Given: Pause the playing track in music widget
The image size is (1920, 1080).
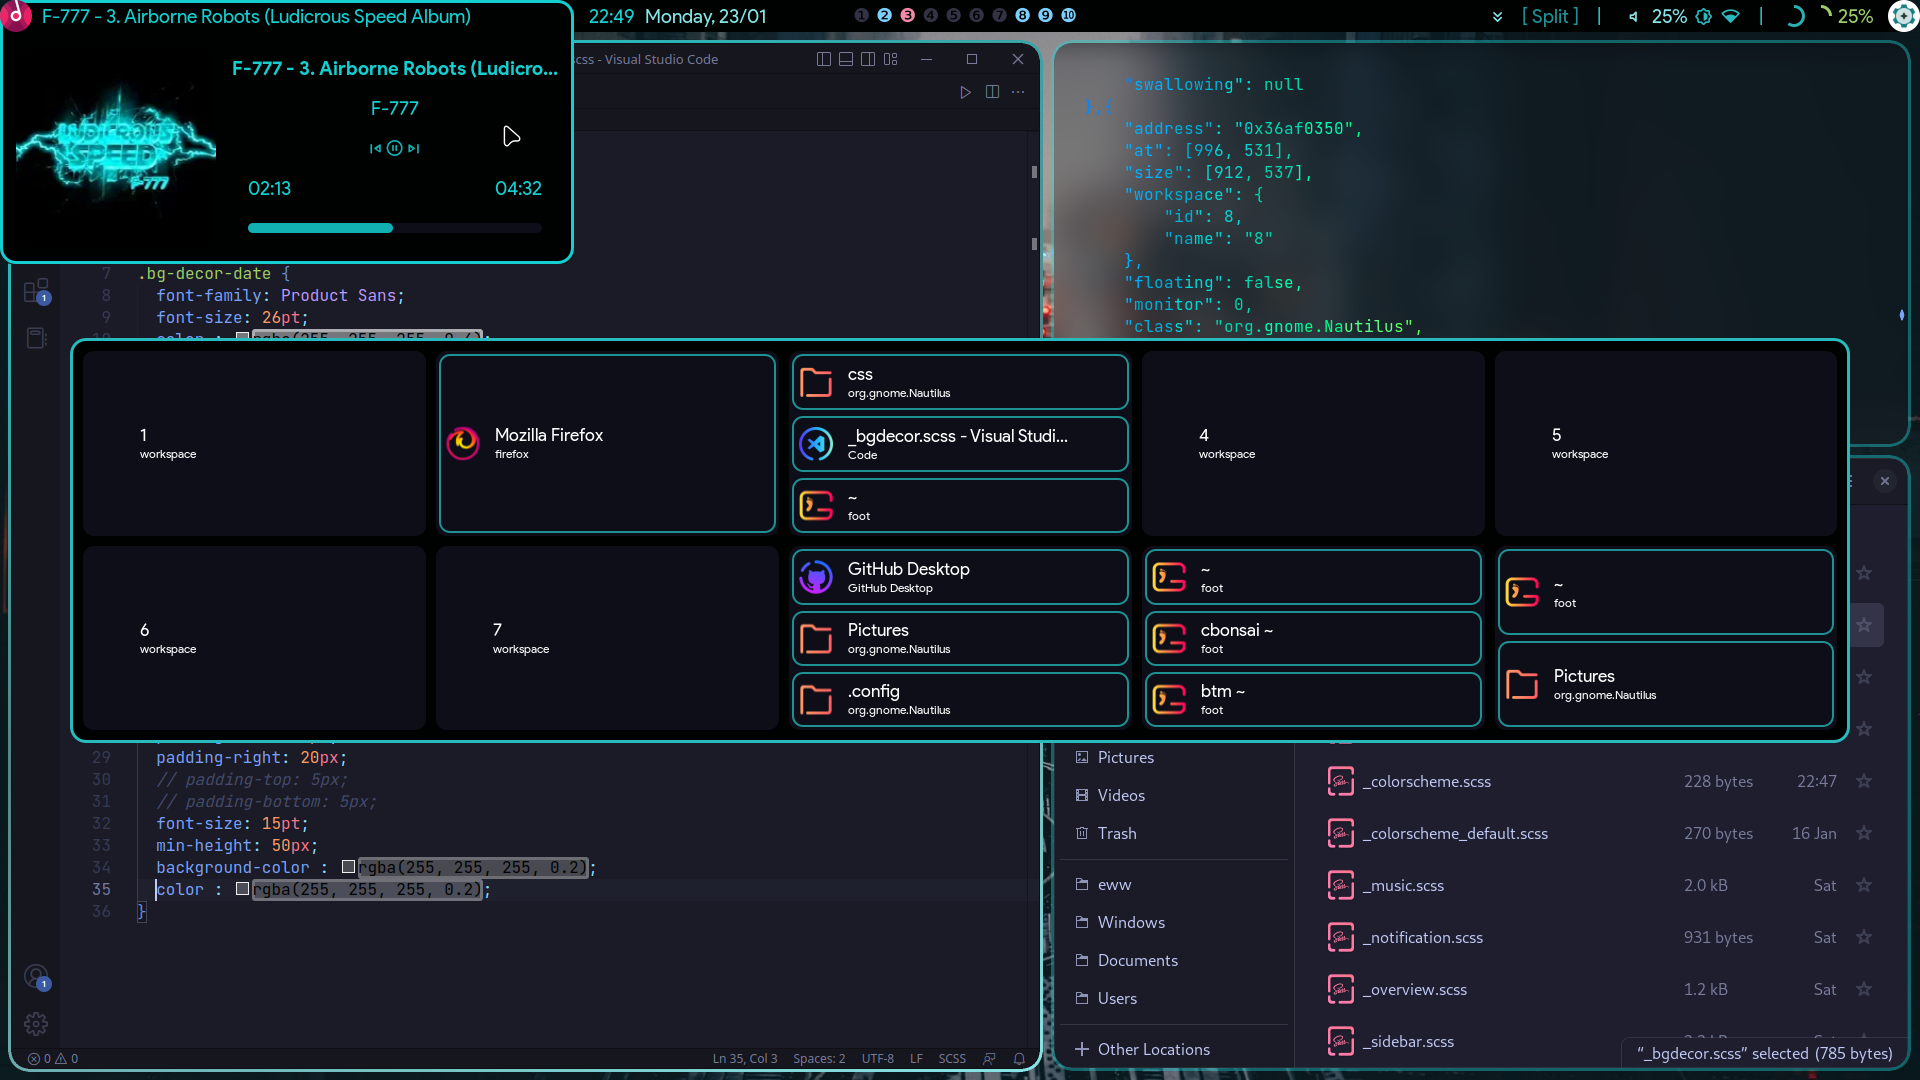Looking at the screenshot, I should 394,148.
